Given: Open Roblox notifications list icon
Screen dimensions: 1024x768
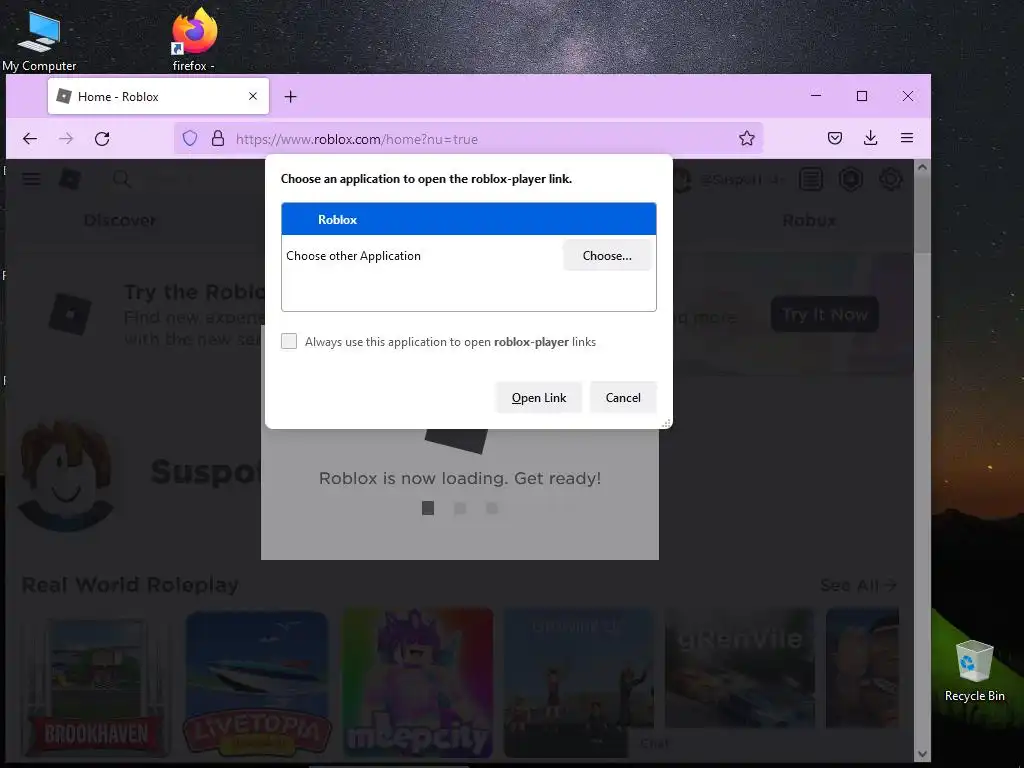Looking at the screenshot, I should (810, 179).
